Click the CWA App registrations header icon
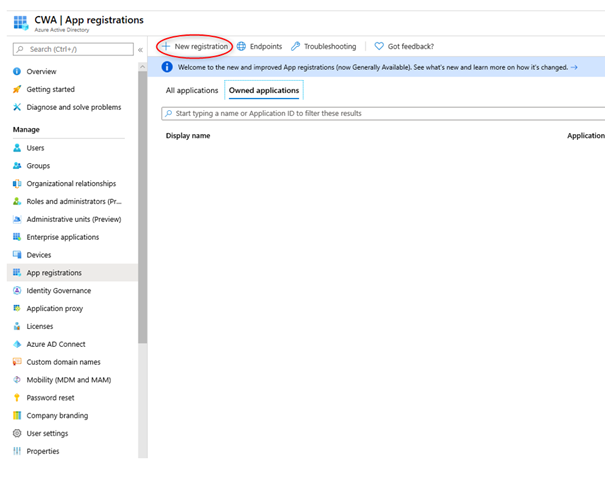The image size is (605, 489). pyautogui.click(x=21, y=23)
